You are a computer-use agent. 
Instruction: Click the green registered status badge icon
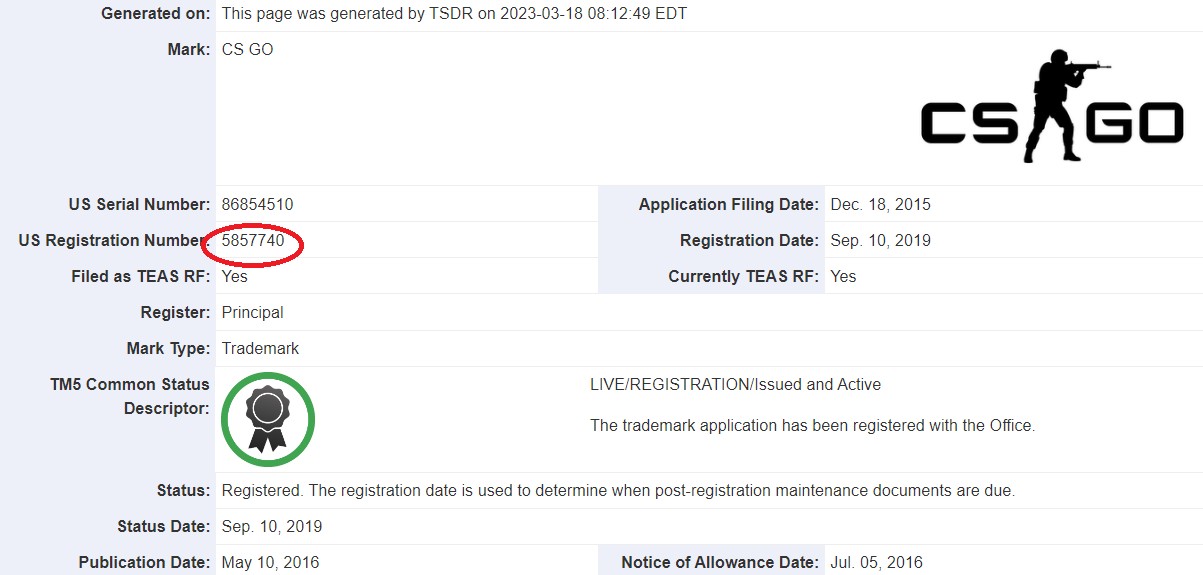(267, 419)
